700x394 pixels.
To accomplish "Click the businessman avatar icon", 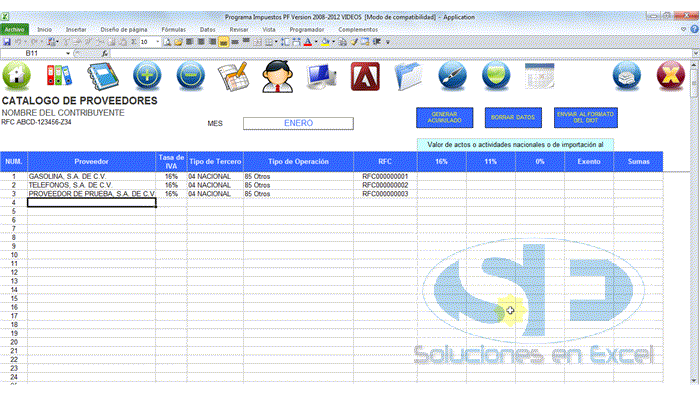I will 278,76.
